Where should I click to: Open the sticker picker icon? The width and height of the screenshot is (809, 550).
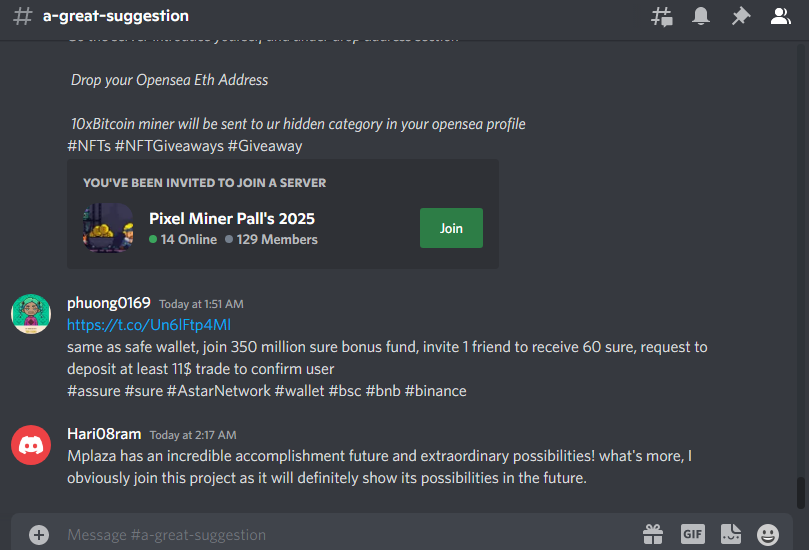coord(731,534)
